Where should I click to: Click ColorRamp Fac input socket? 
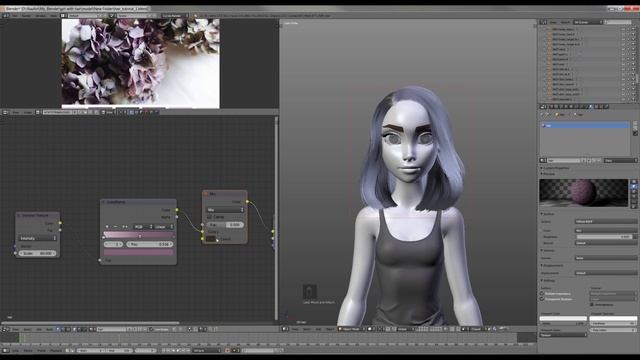tap(100, 260)
